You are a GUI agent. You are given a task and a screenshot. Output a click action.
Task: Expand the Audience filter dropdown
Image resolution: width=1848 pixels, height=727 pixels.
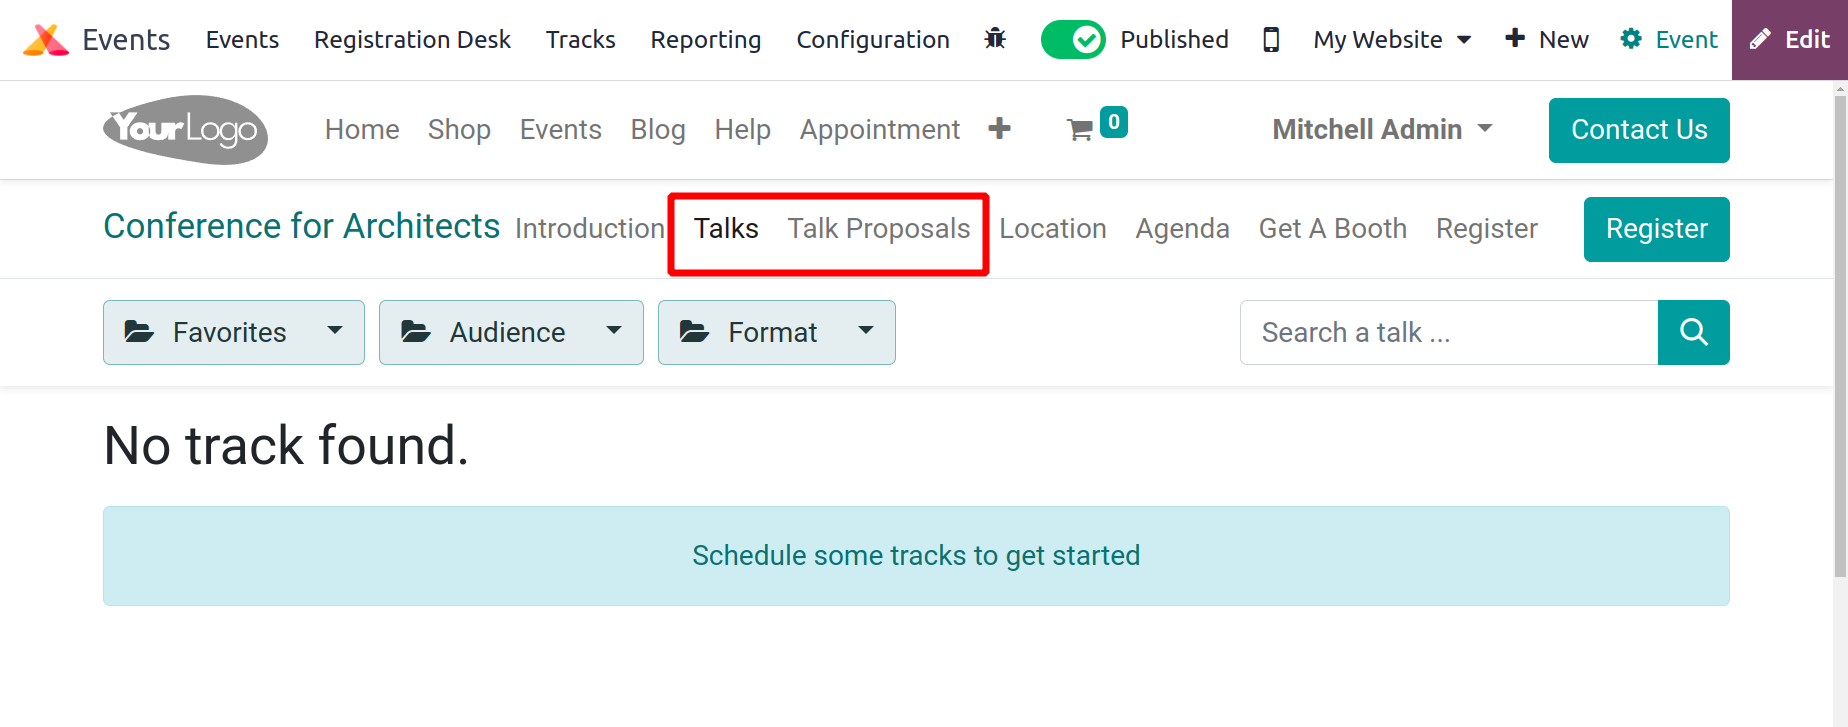pos(511,332)
